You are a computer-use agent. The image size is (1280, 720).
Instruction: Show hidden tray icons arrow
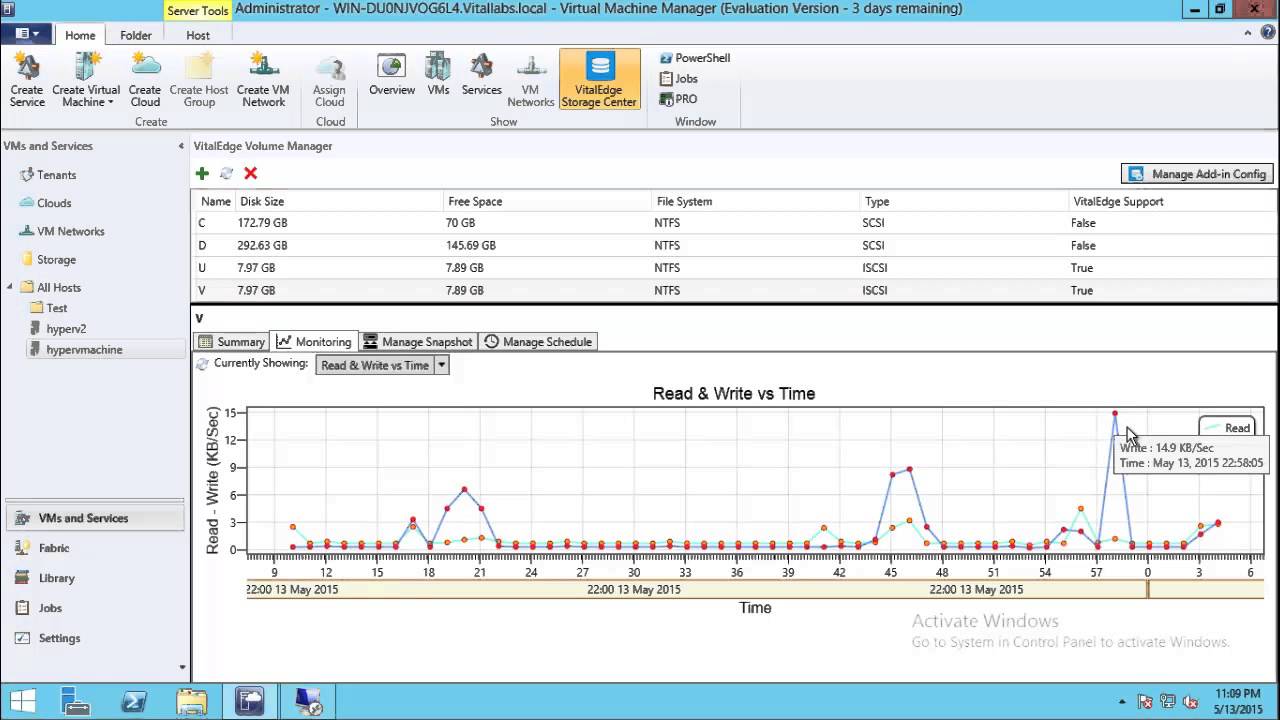pyautogui.click(x=1122, y=702)
